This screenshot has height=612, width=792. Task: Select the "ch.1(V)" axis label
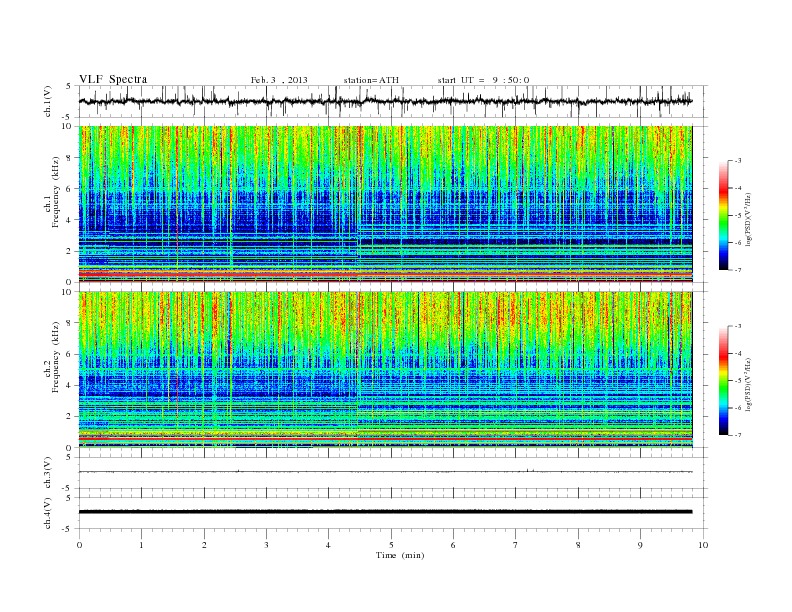[48, 101]
